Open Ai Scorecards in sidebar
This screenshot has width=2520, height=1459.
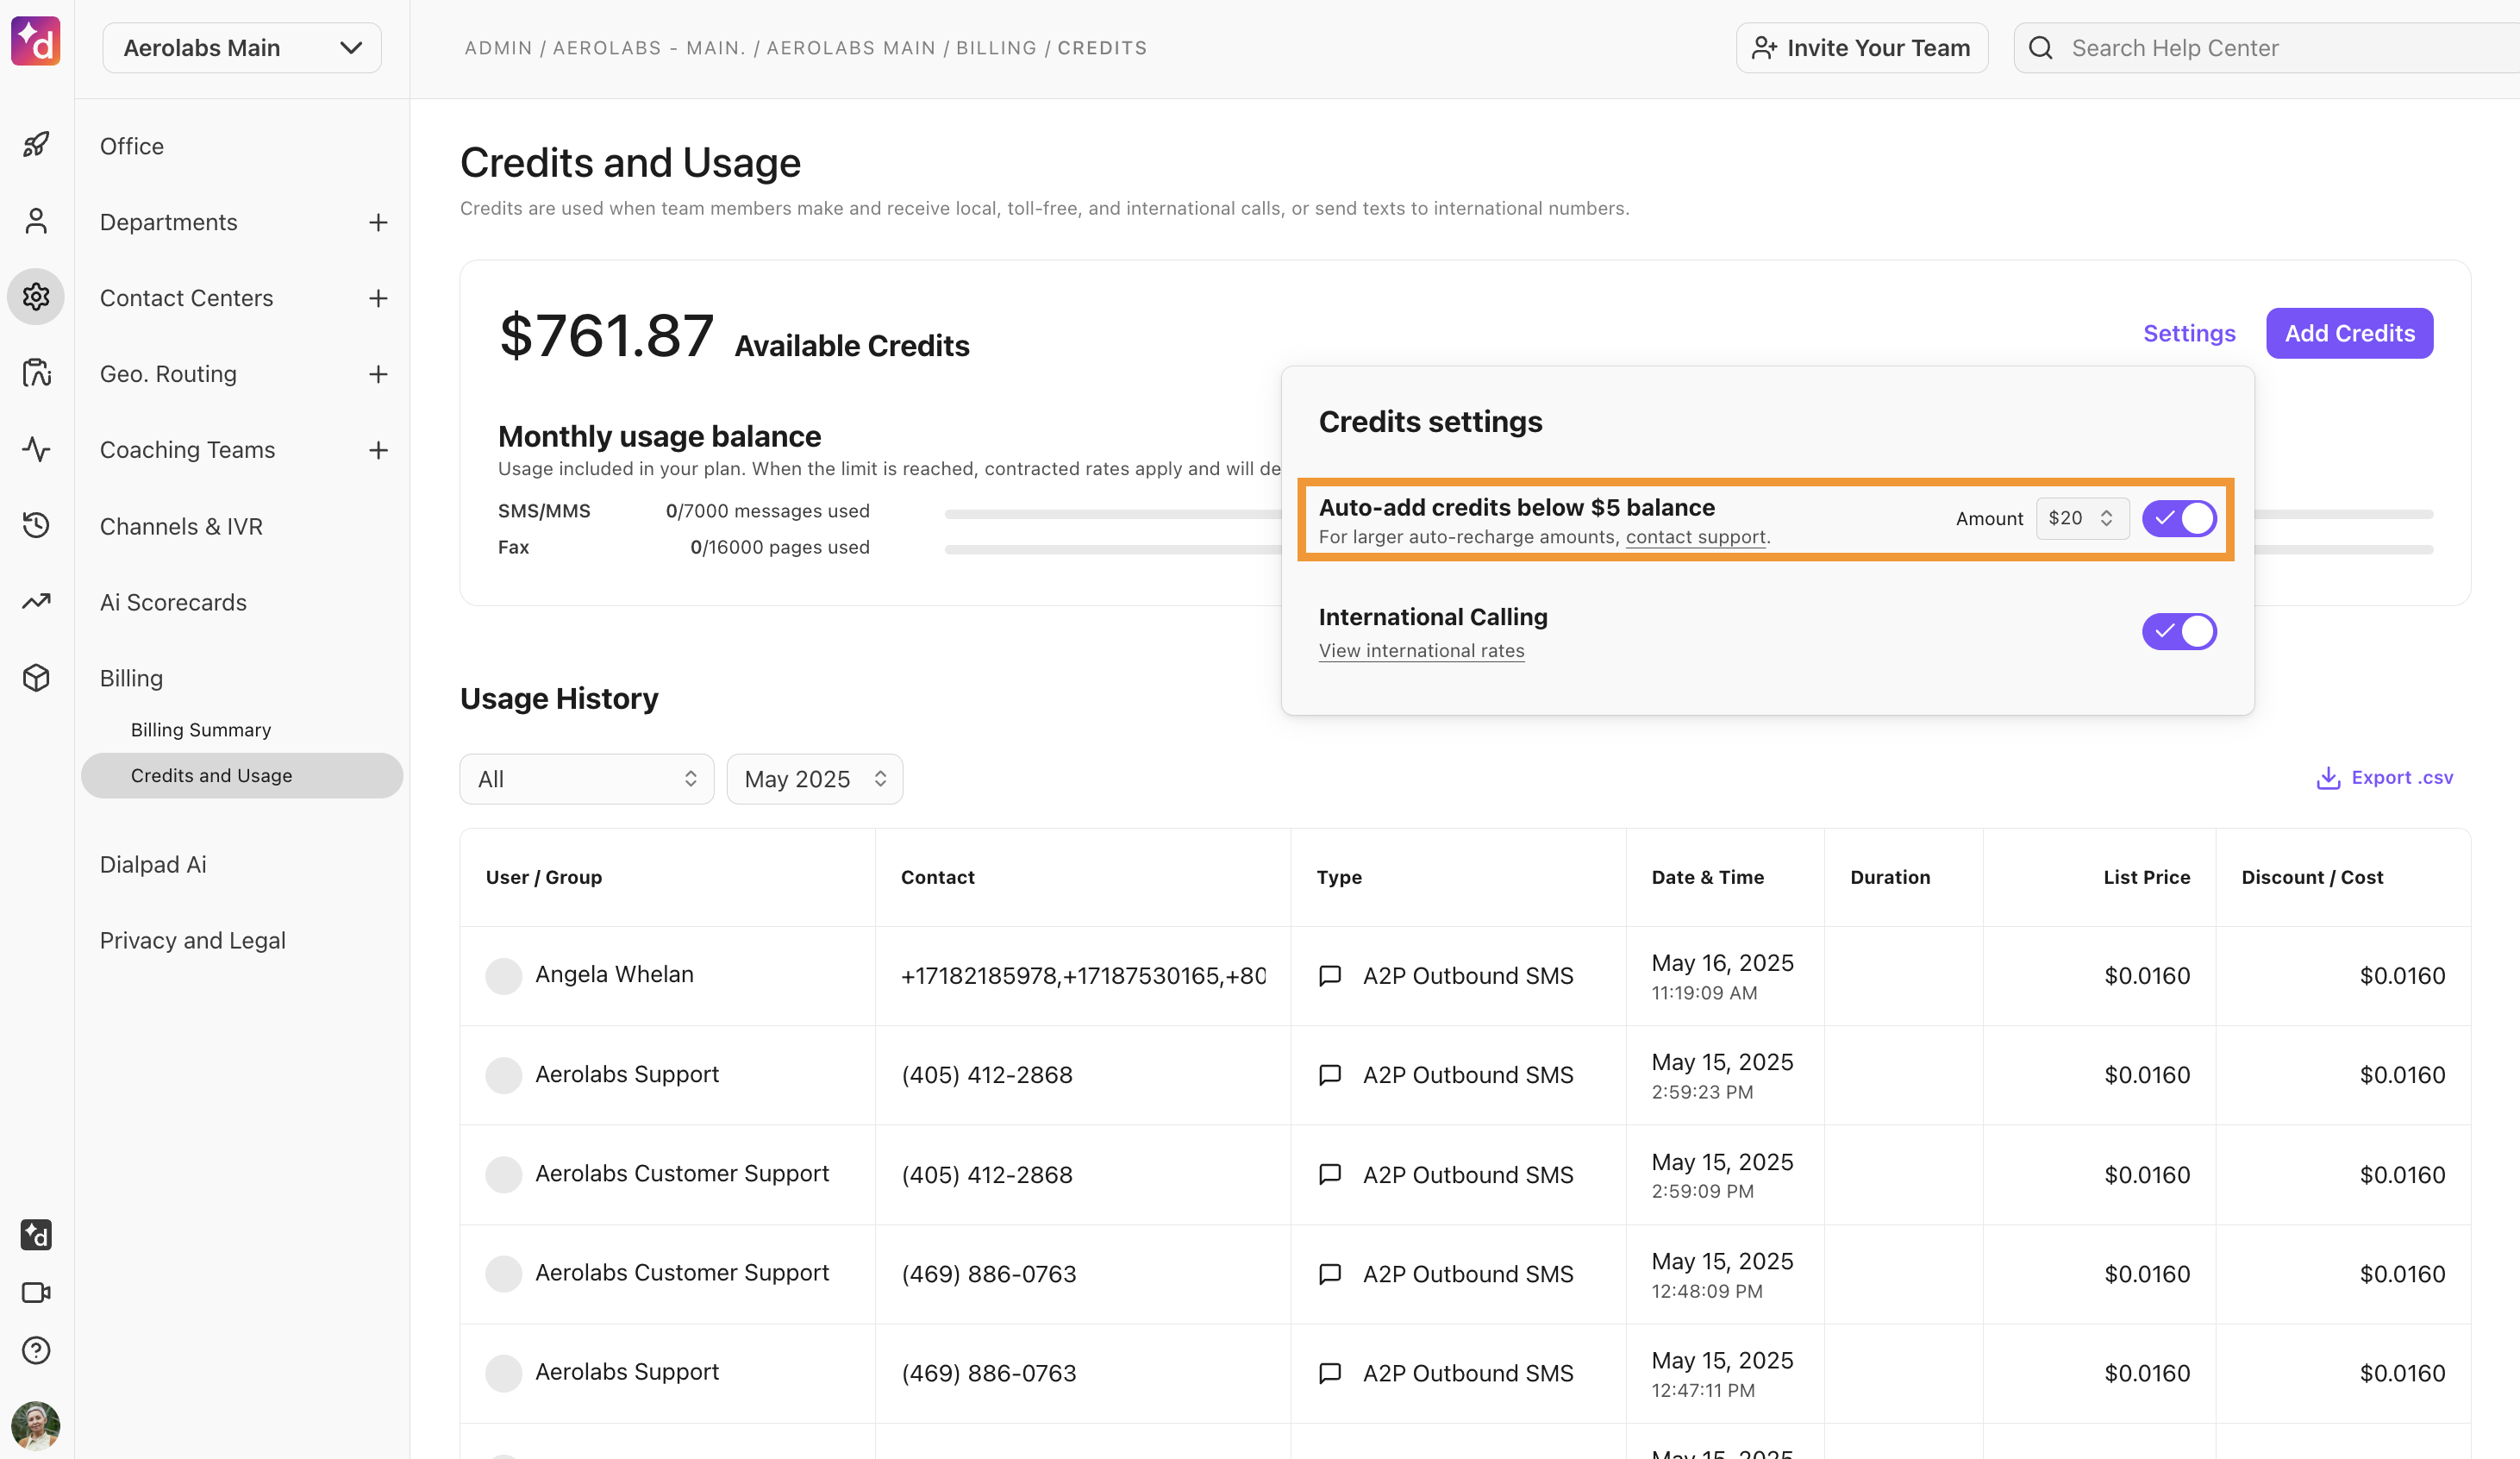pyautogui.click(x=174, y=602)
